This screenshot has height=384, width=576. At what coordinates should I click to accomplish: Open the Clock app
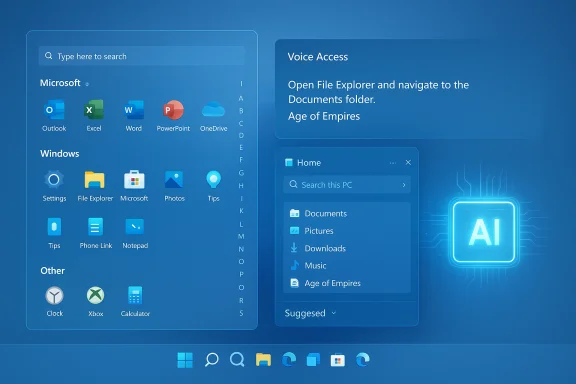coord(54,301)
